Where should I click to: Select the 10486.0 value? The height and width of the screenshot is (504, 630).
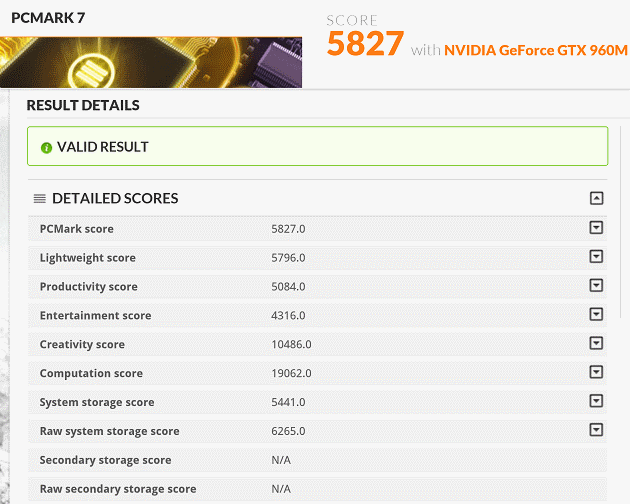tap(291, 344)
